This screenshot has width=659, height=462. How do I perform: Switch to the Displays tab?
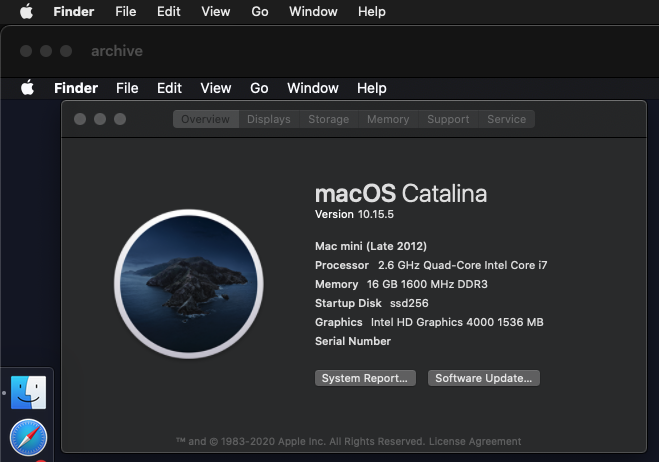269,119
